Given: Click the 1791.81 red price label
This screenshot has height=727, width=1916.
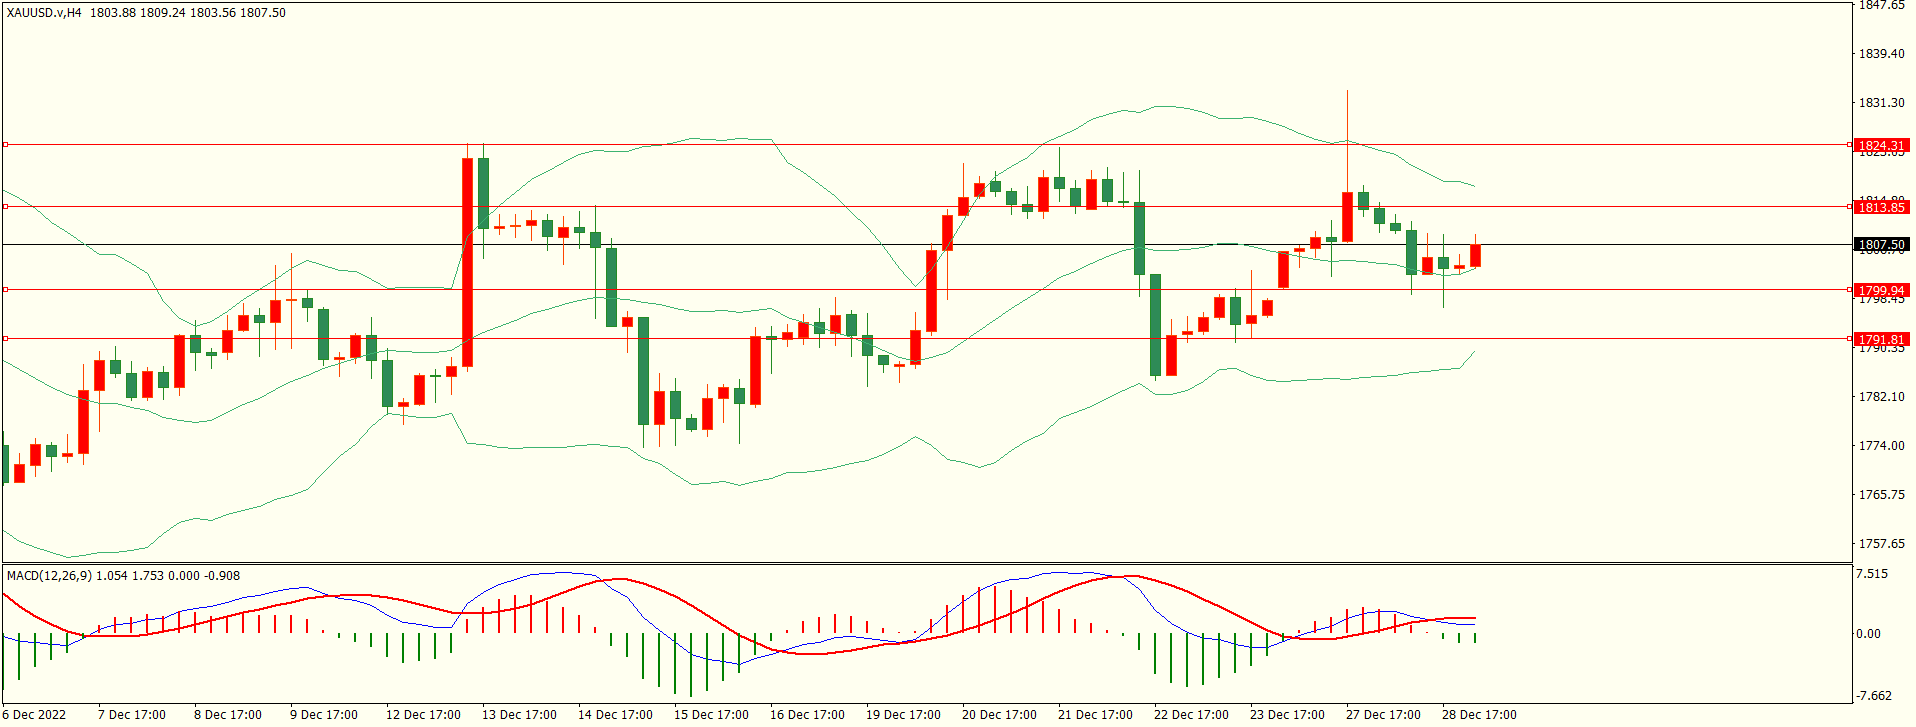Looking at the screenshot, I should tap(1880, 339).
